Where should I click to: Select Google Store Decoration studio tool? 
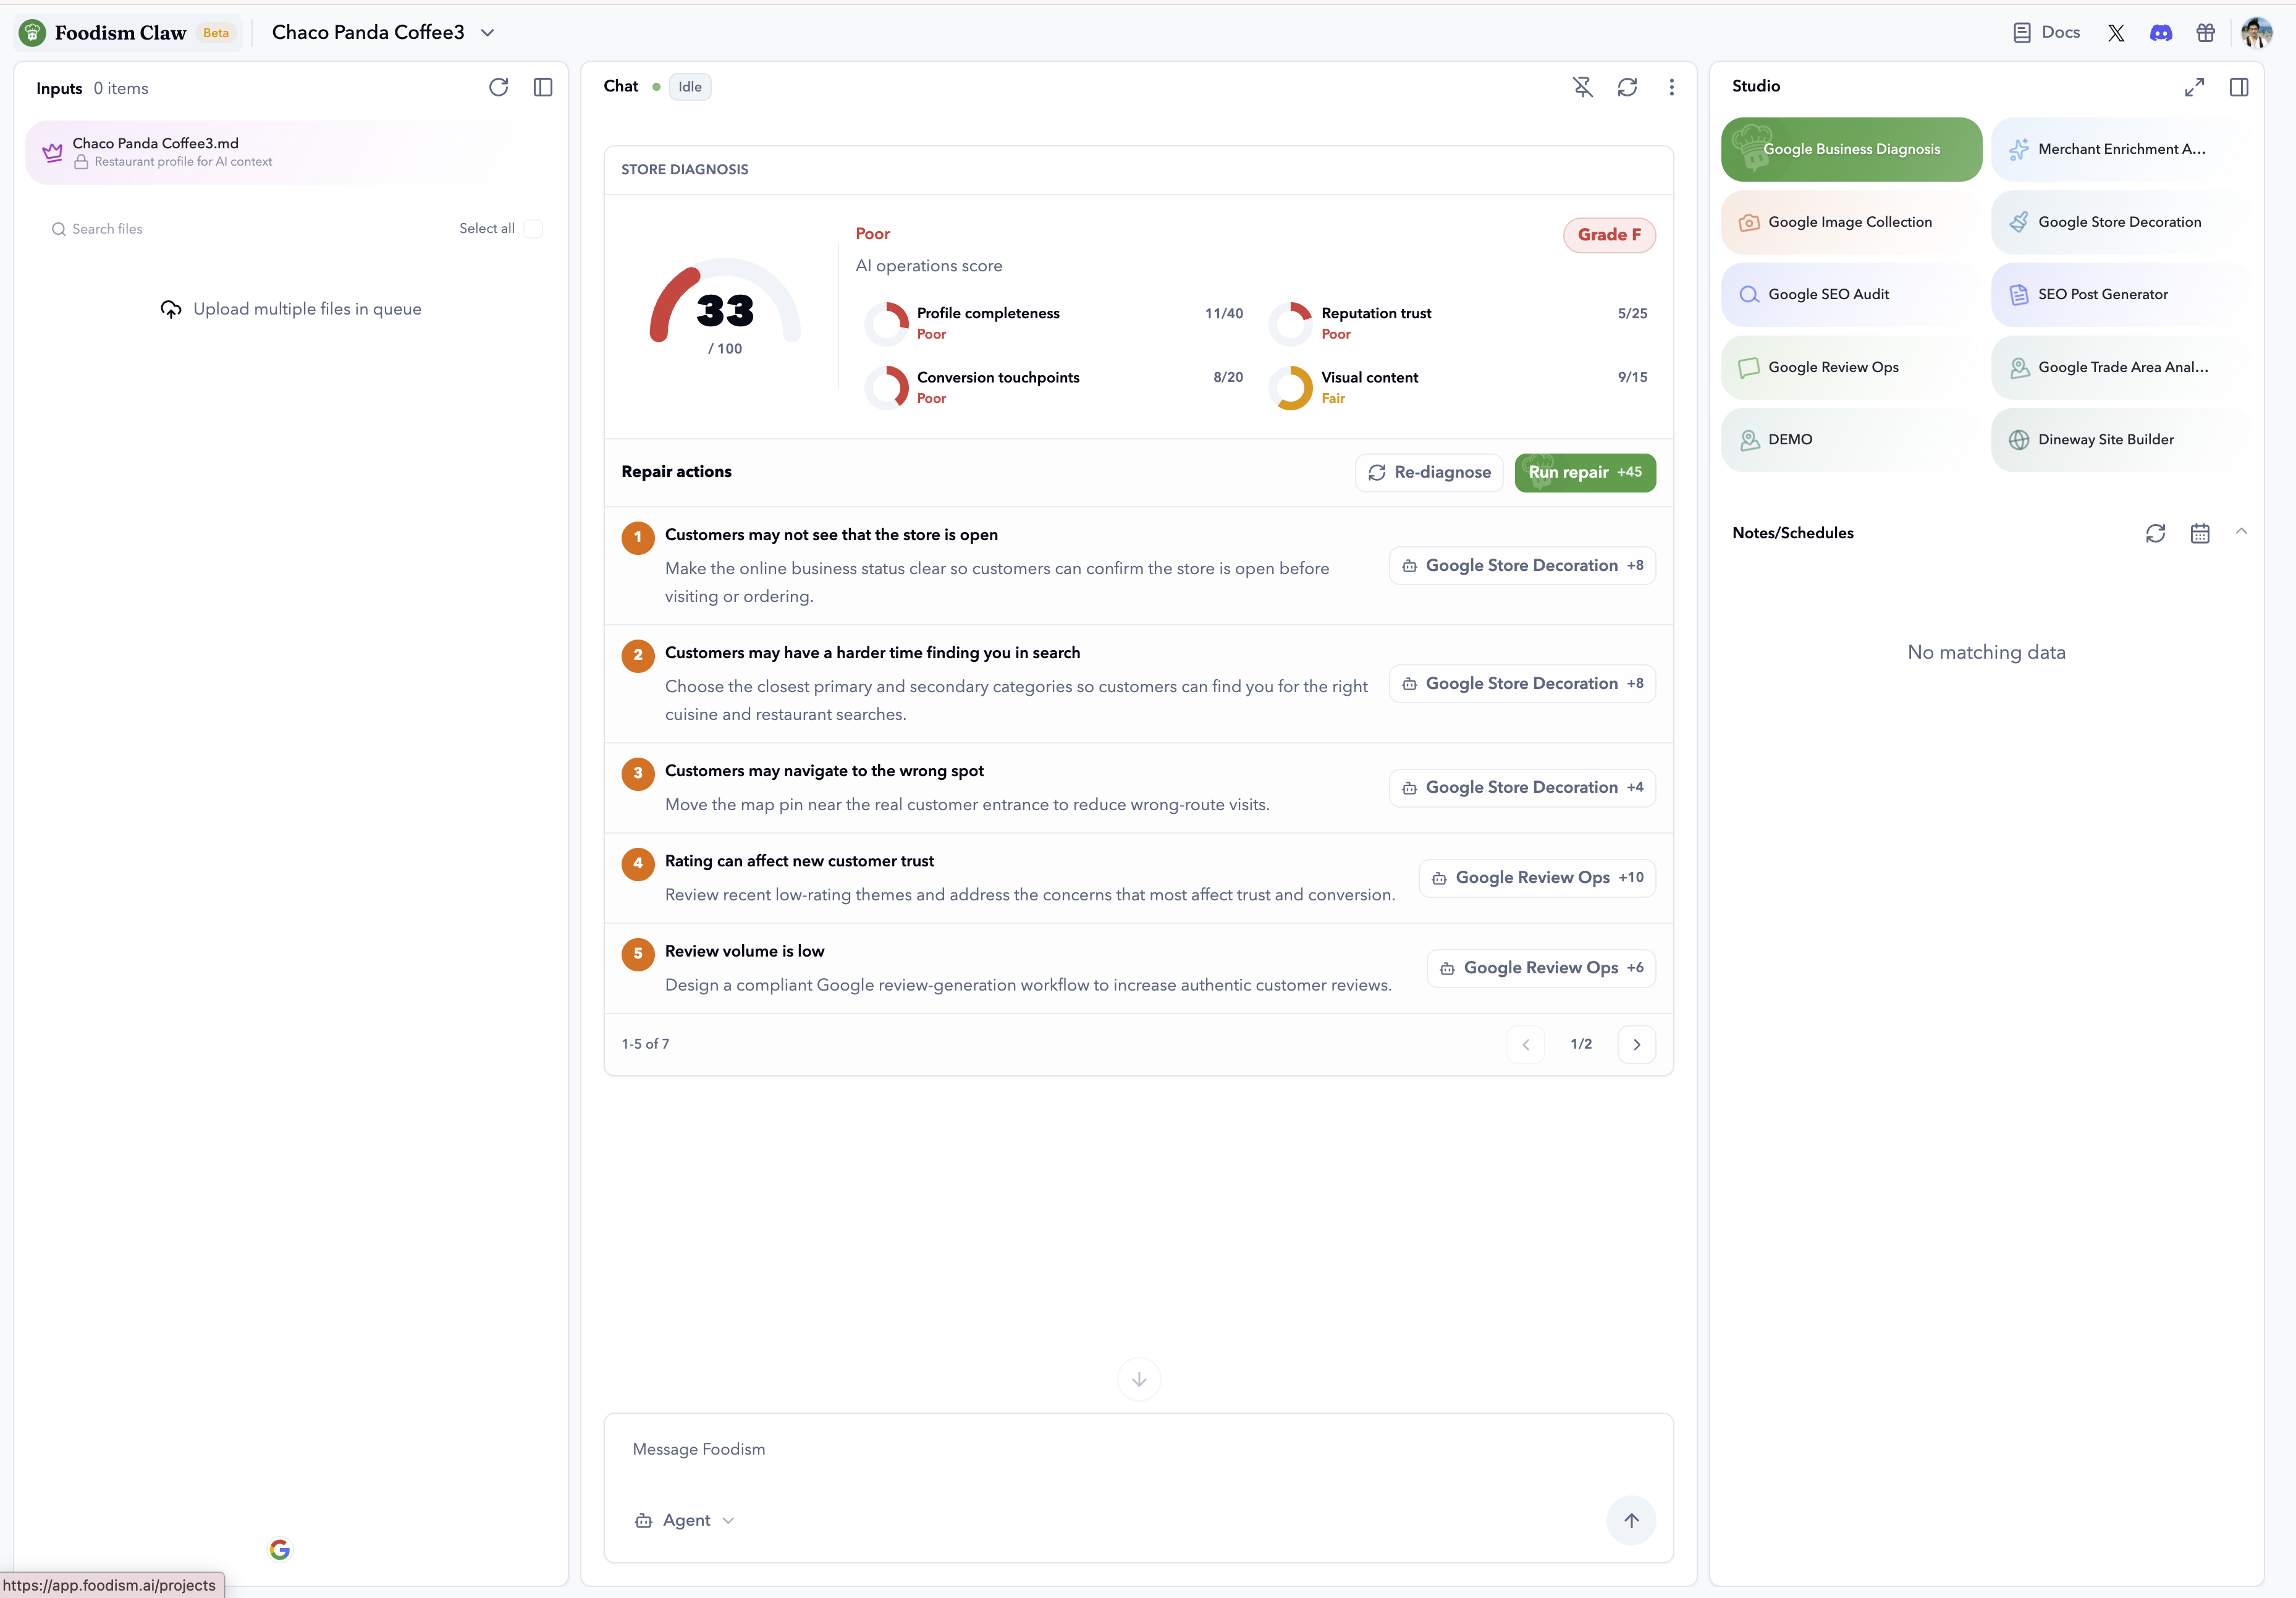coord(2122,222)
